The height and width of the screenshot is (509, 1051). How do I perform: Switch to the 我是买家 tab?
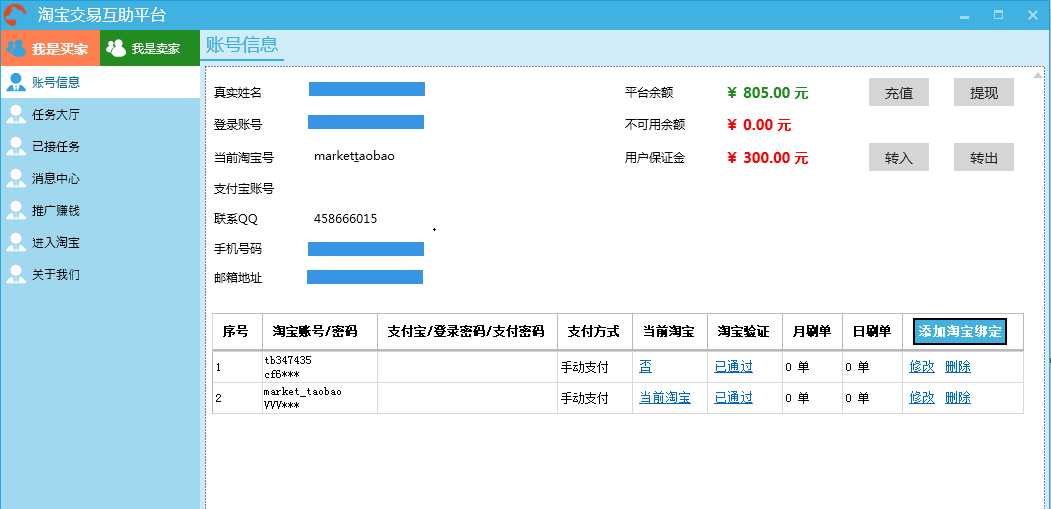50,48
